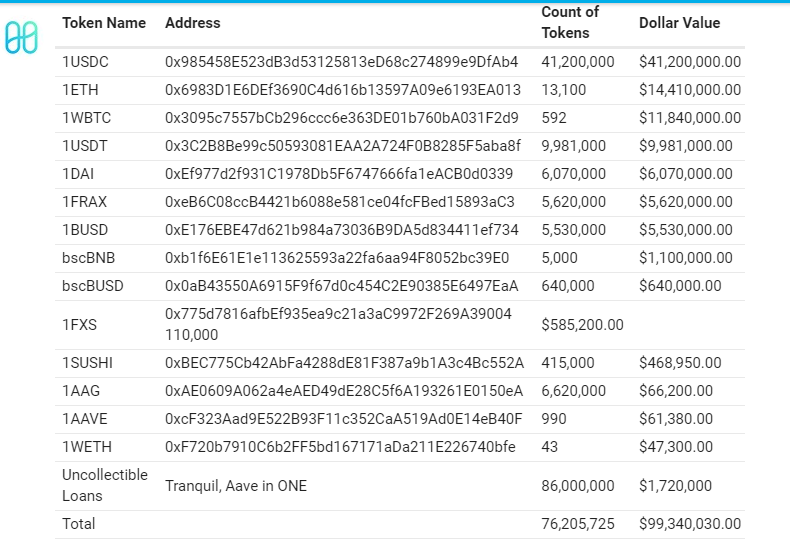The image size is (790, 555).
Task: Click the 1FRAX token address
Action: click(340, 202)
